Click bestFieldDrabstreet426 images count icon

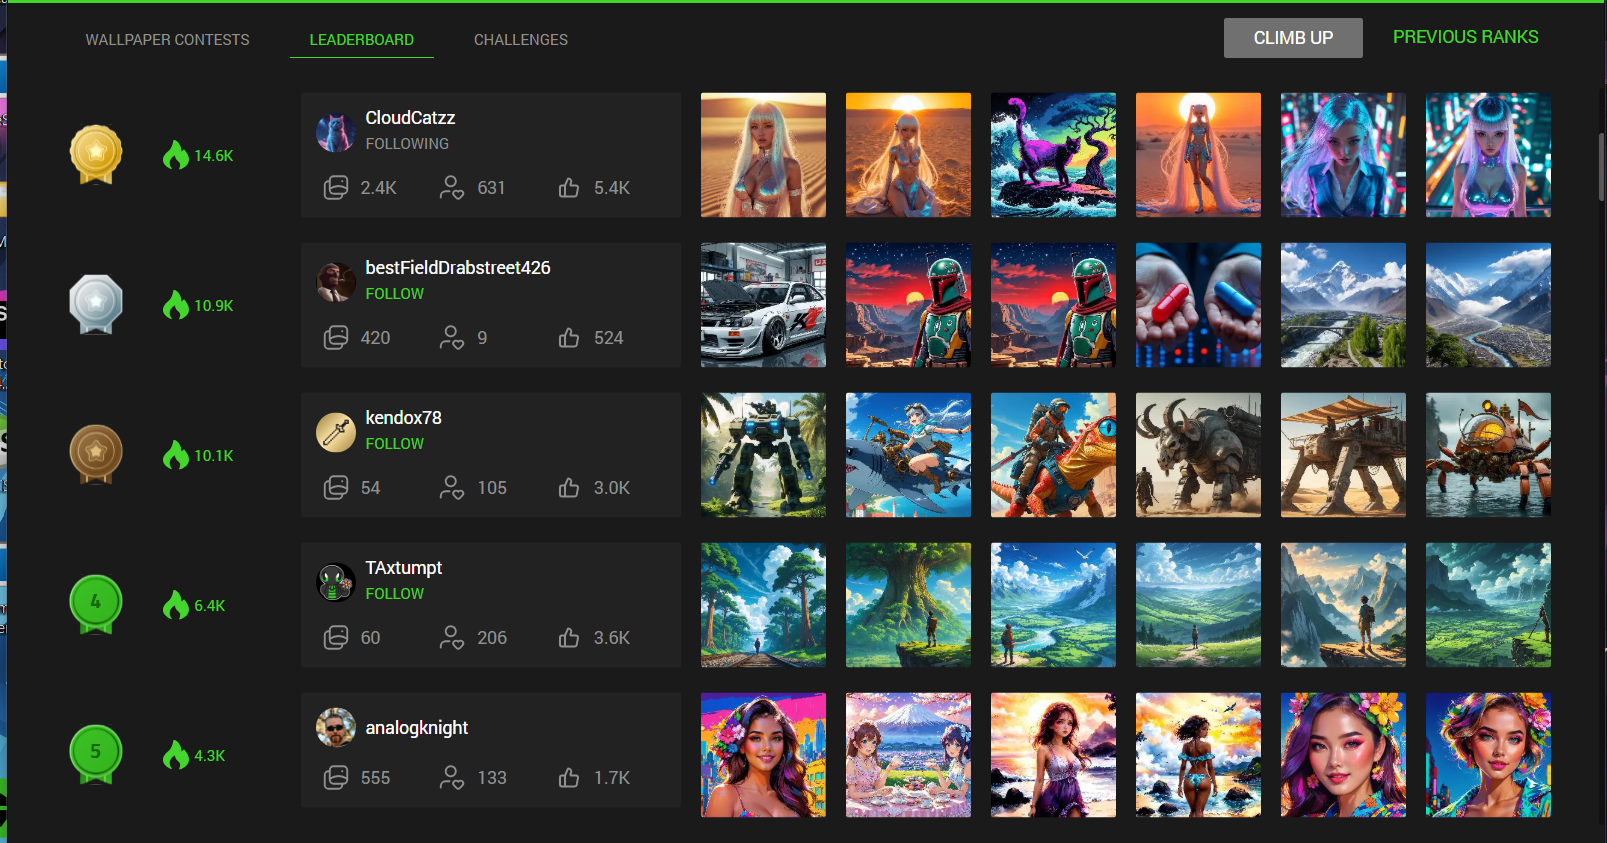336,337
